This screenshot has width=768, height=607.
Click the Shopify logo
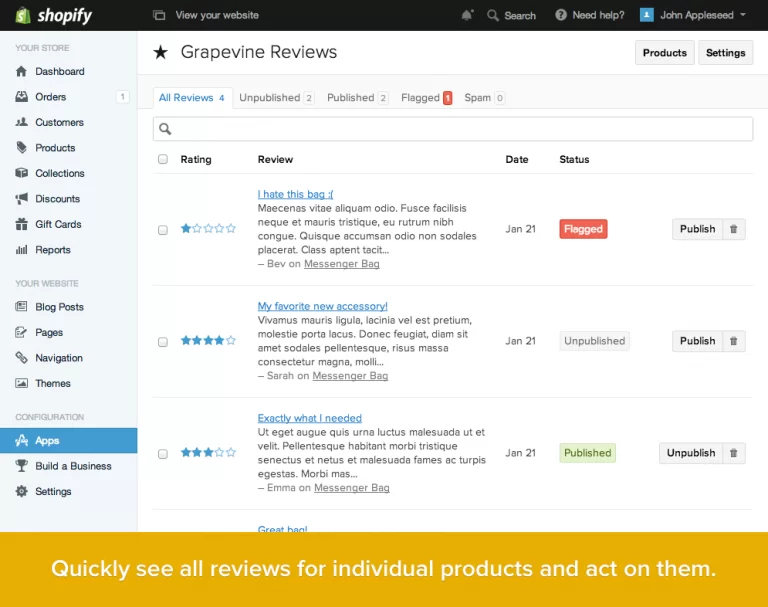(x=54, y=15)
